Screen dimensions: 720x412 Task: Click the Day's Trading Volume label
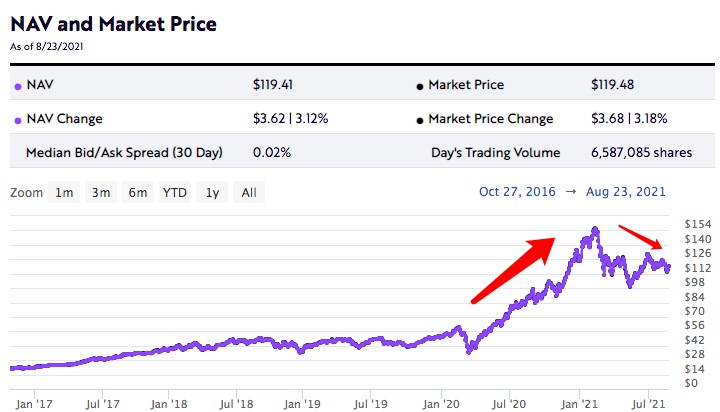tap(495, 153)
